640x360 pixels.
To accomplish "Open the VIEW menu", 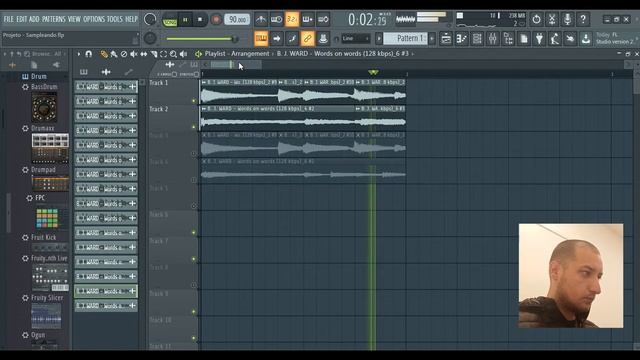I will 74,19.
